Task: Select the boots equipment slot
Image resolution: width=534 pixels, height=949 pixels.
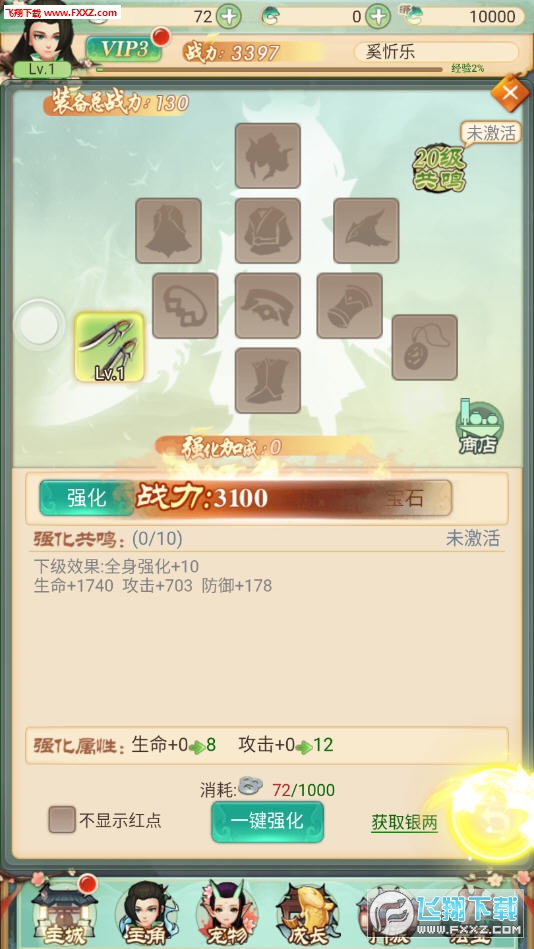Action: [x=268, y=380]
